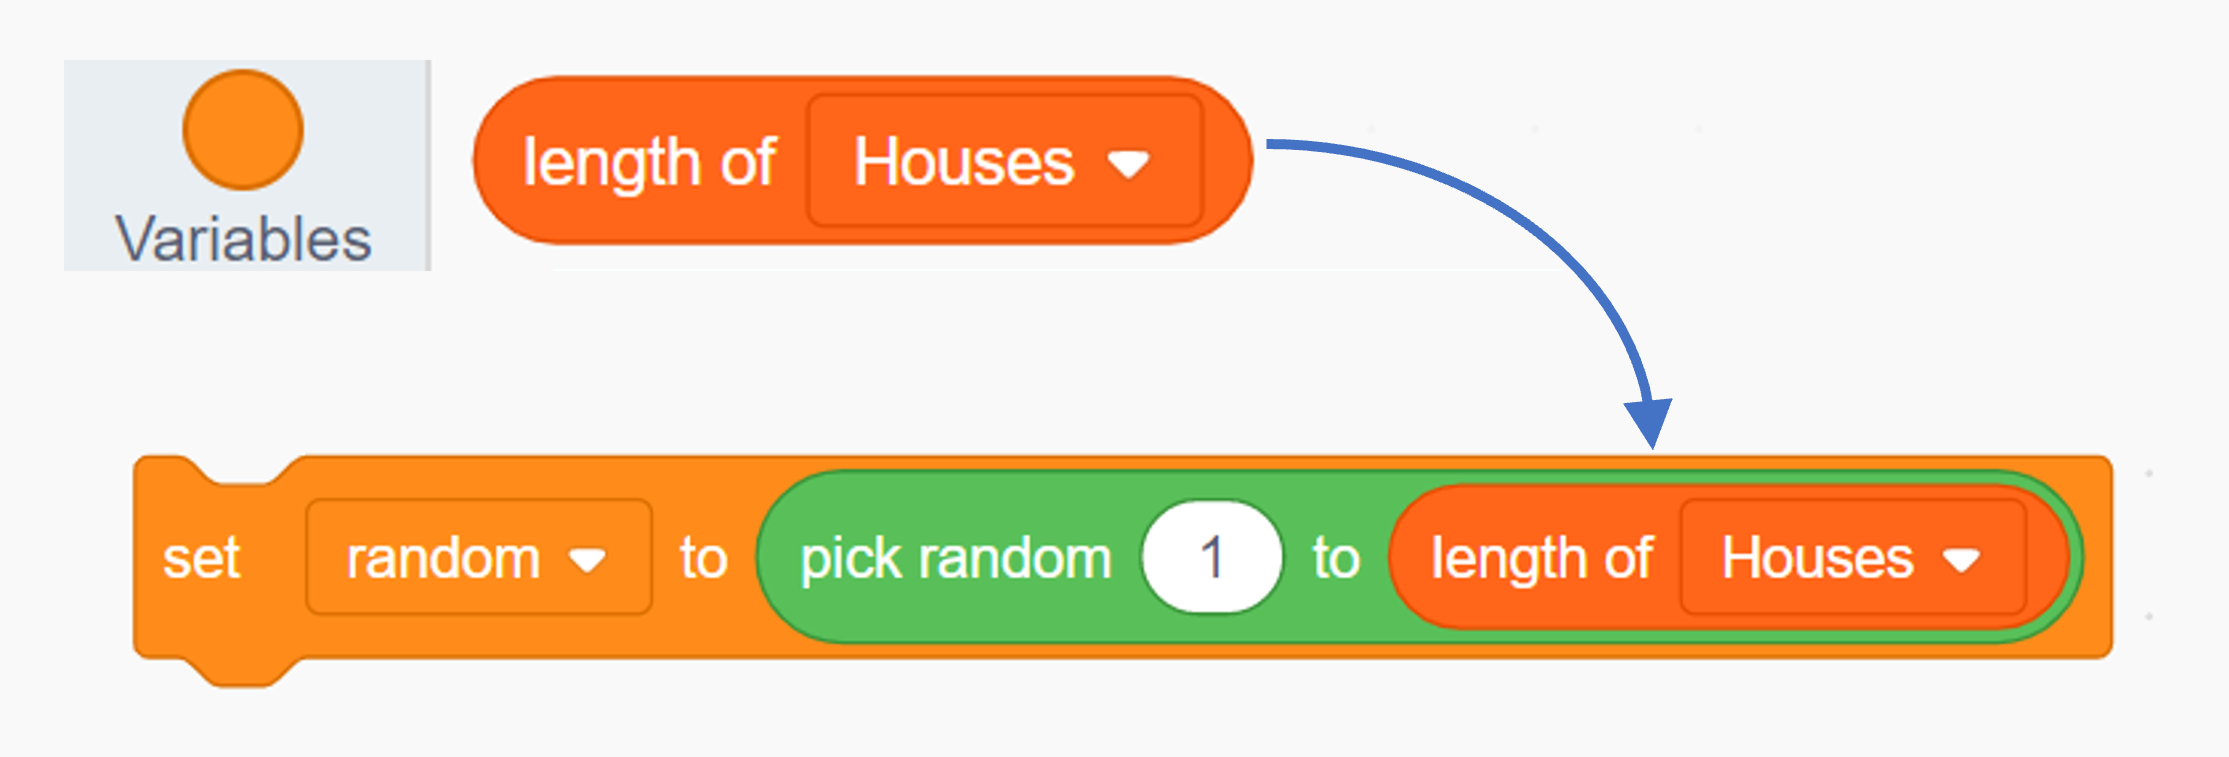Click the white arrow beside random

pos(587,561)
